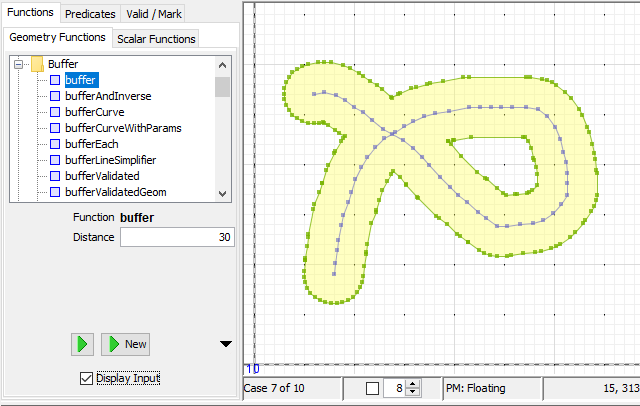Collapse the Buffer tree folder
The width and height of the screenshot is (640, 406).
click(x=18, y=64)
